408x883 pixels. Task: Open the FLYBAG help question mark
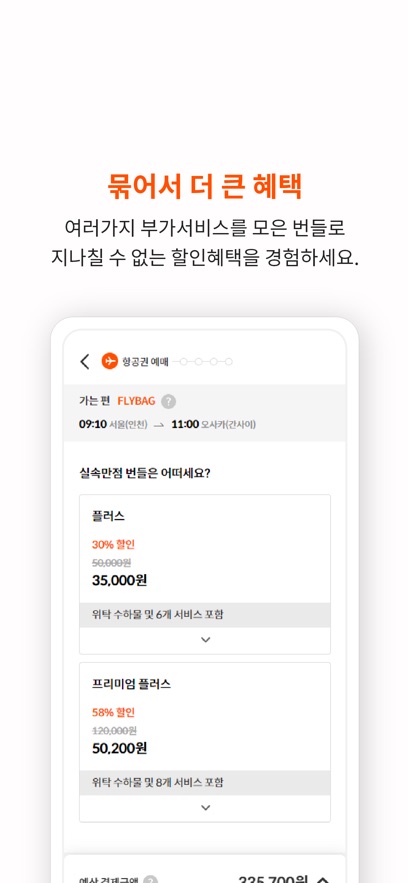[168, 402]
